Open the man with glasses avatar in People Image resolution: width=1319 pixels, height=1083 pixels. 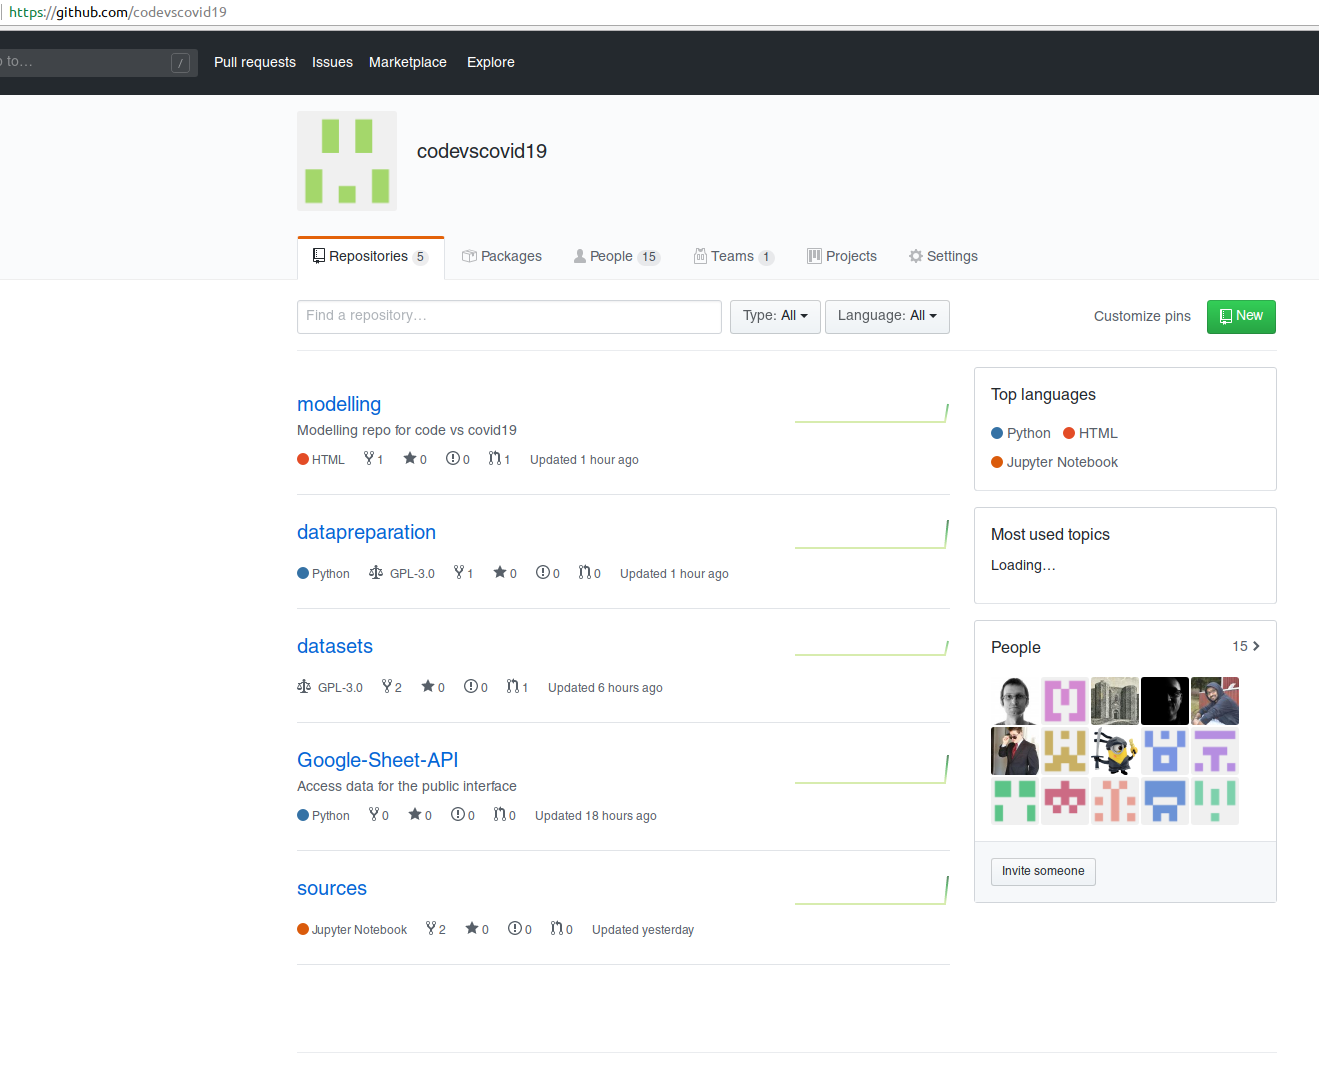point(1015,701)
